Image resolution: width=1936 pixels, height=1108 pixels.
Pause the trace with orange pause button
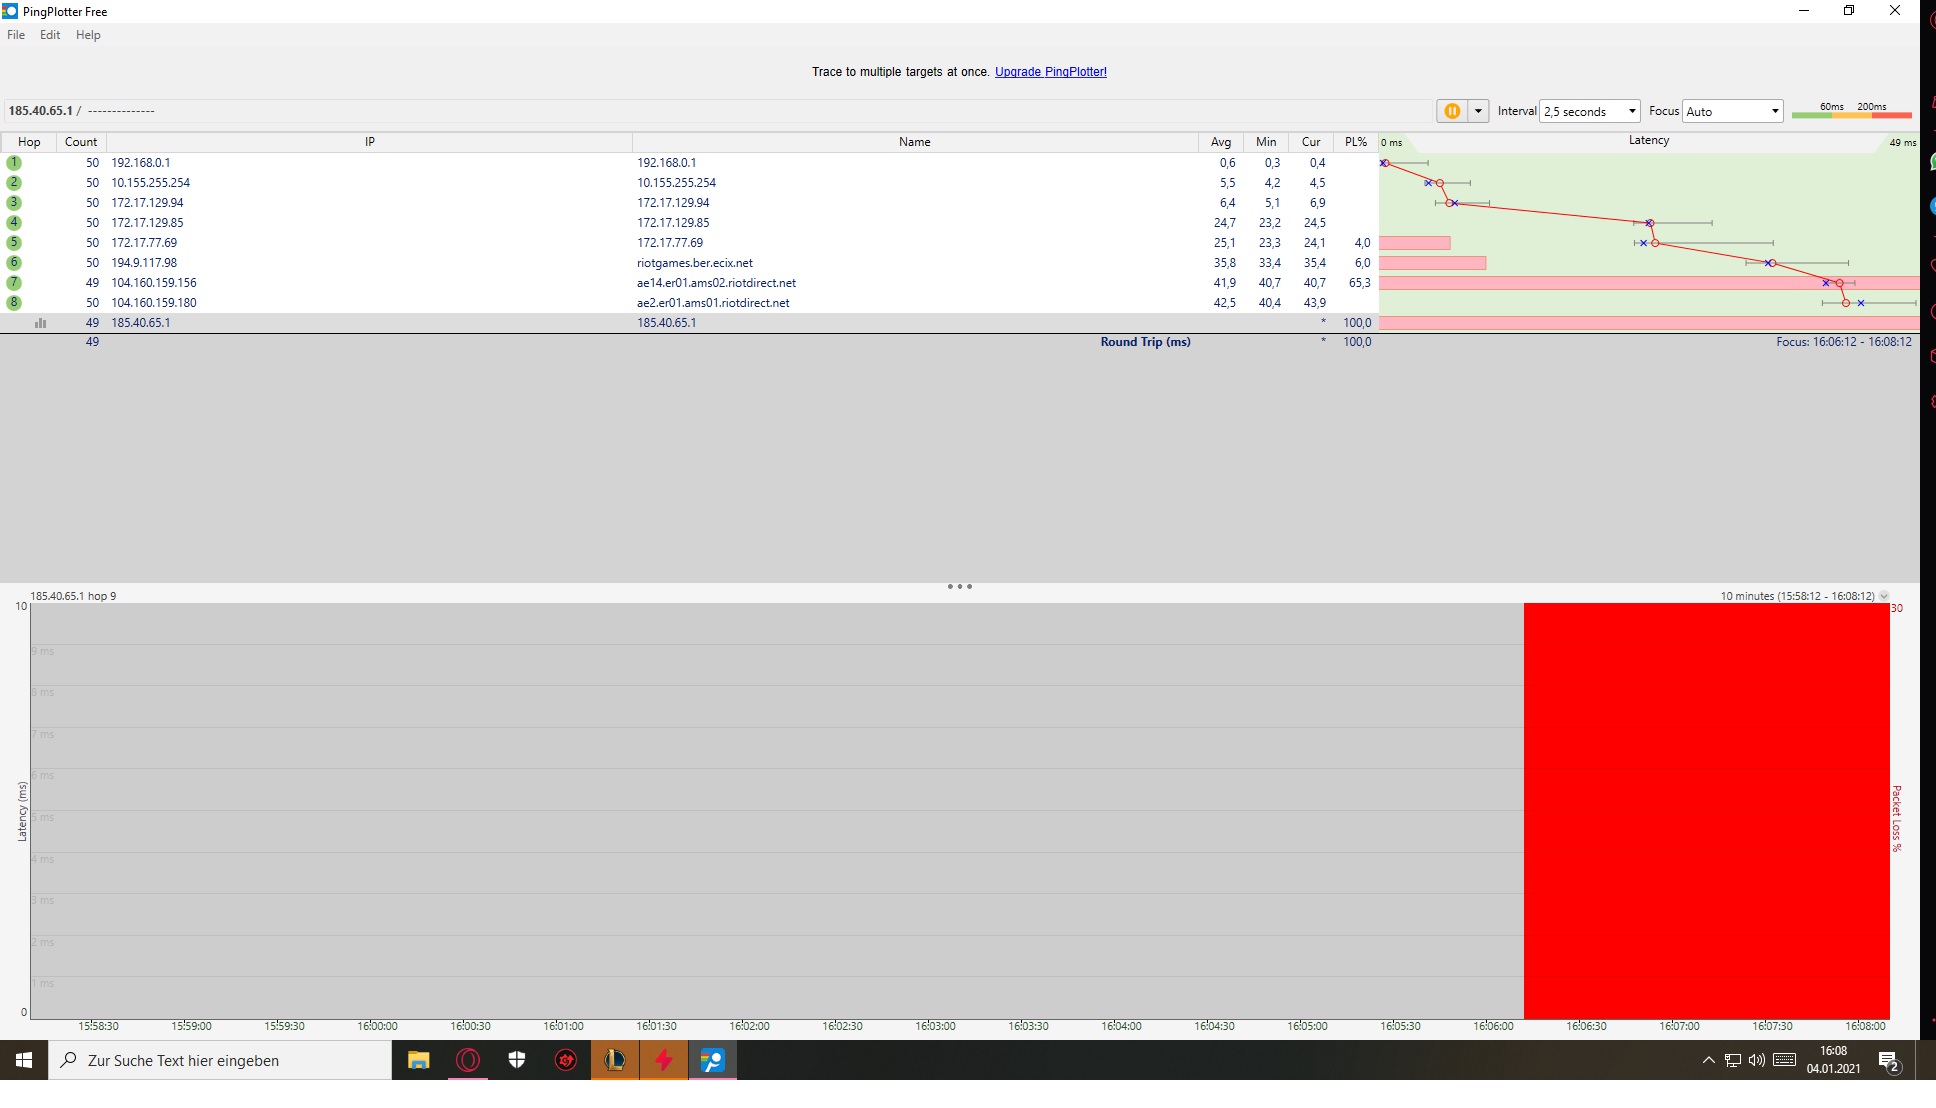(1451, 111)
